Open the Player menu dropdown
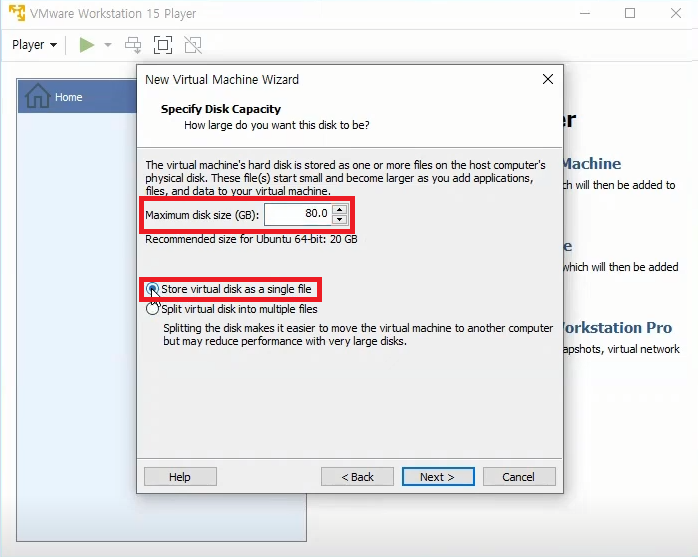698x557 pixels. coord(34,45)
